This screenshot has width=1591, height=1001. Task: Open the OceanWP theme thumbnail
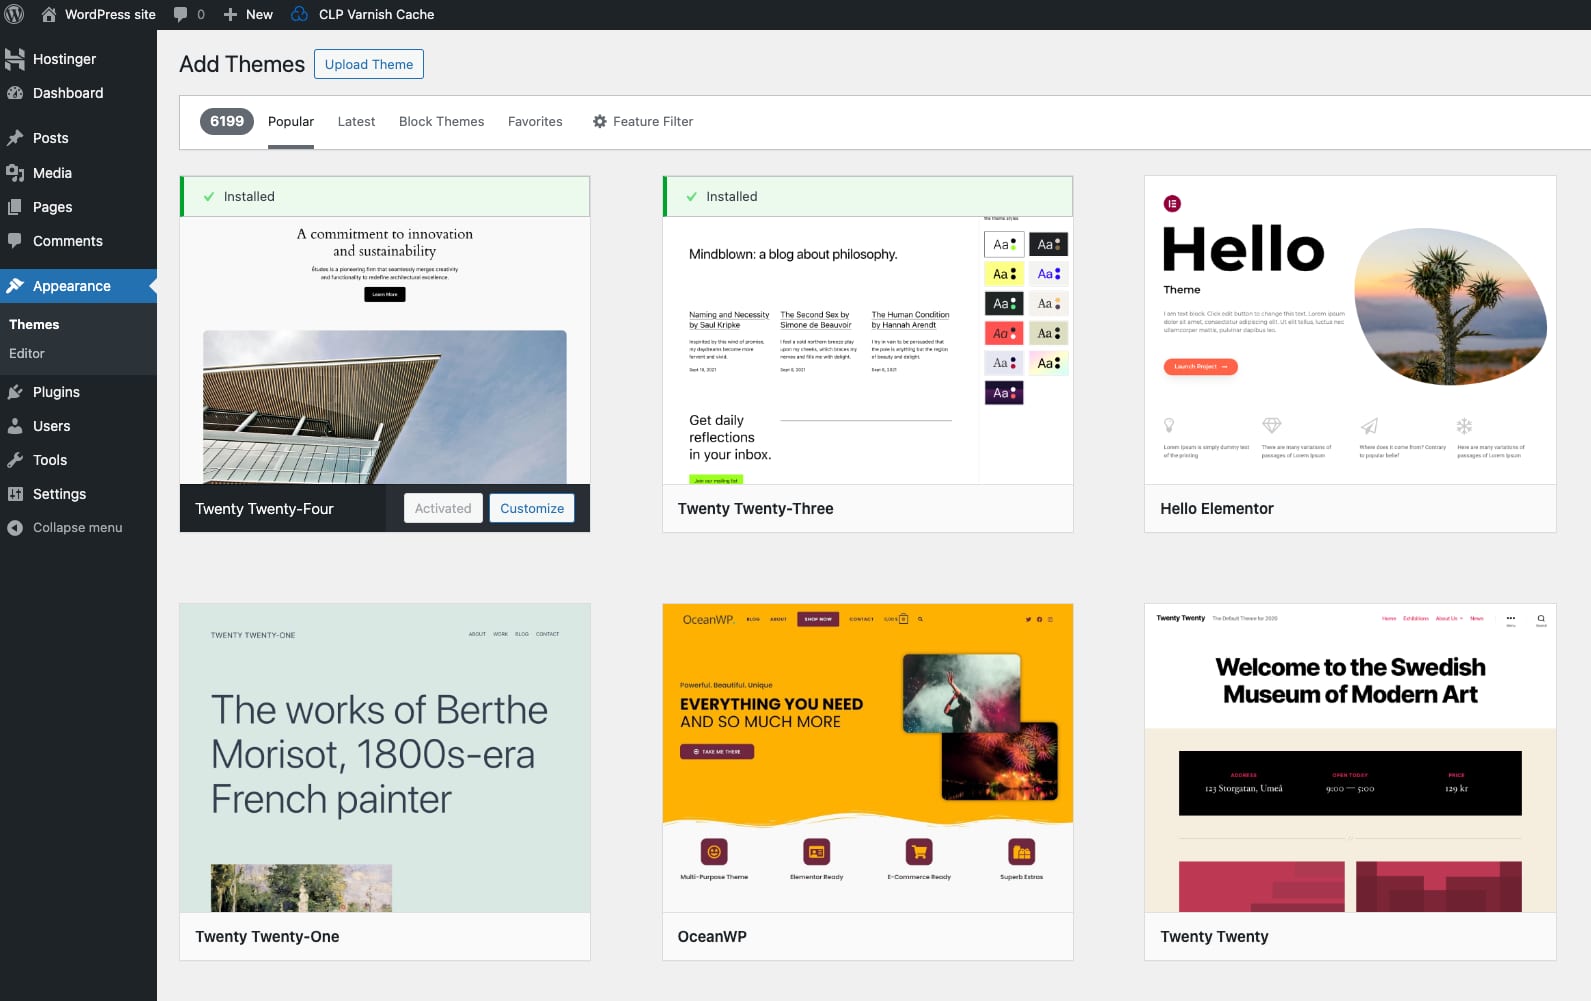tap(867, 757)
